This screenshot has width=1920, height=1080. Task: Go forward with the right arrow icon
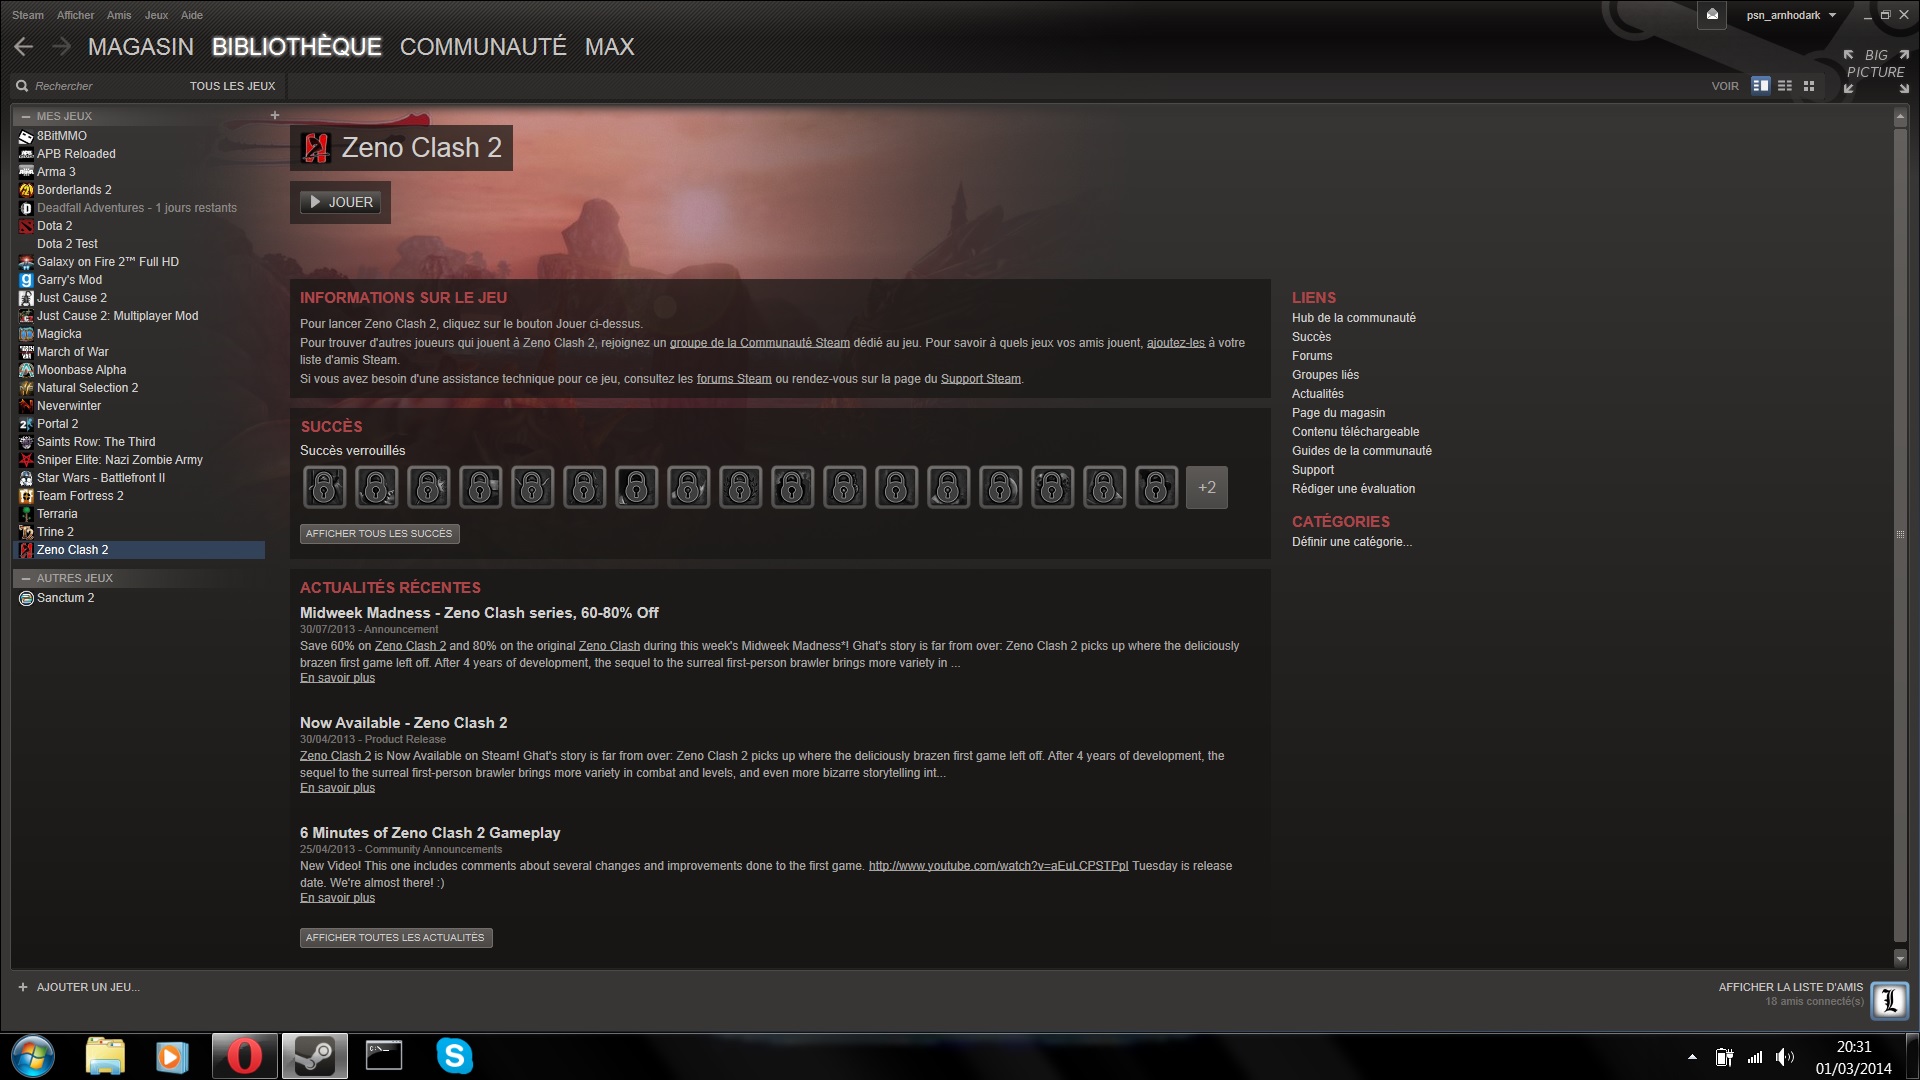click(x=61, y=47)
